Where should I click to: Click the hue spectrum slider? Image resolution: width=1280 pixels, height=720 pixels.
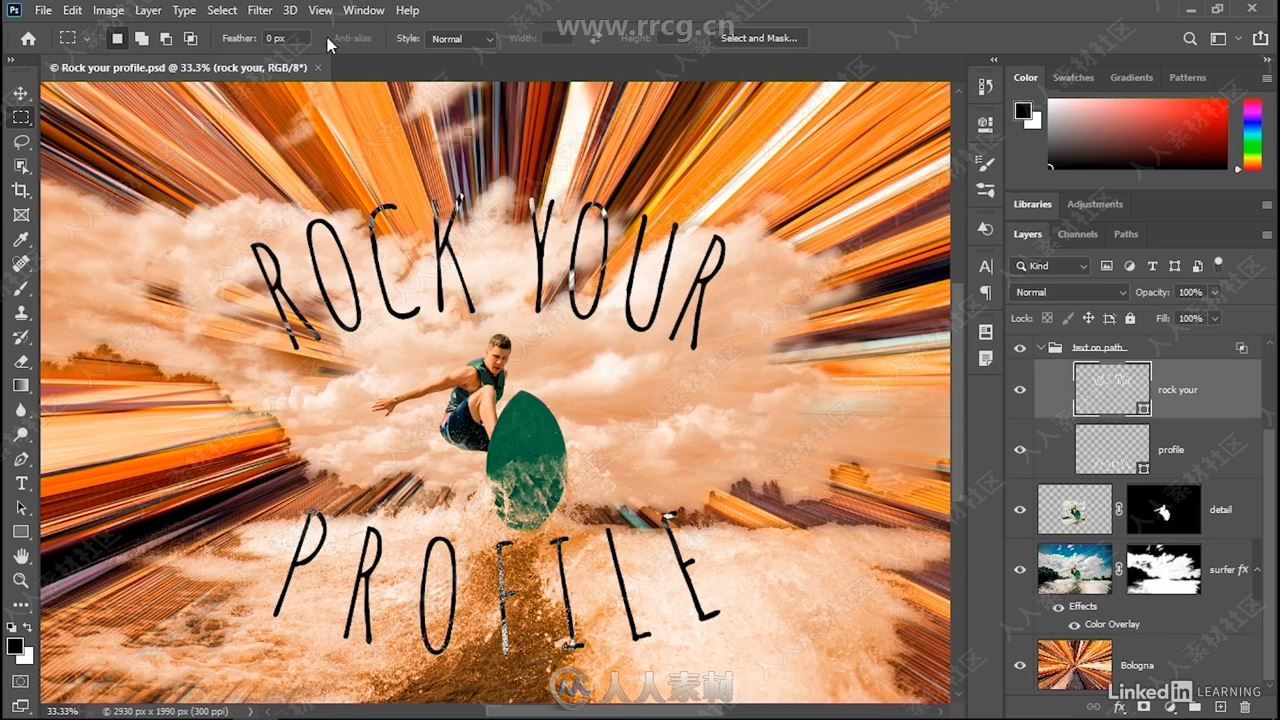tap(1252, 134)
